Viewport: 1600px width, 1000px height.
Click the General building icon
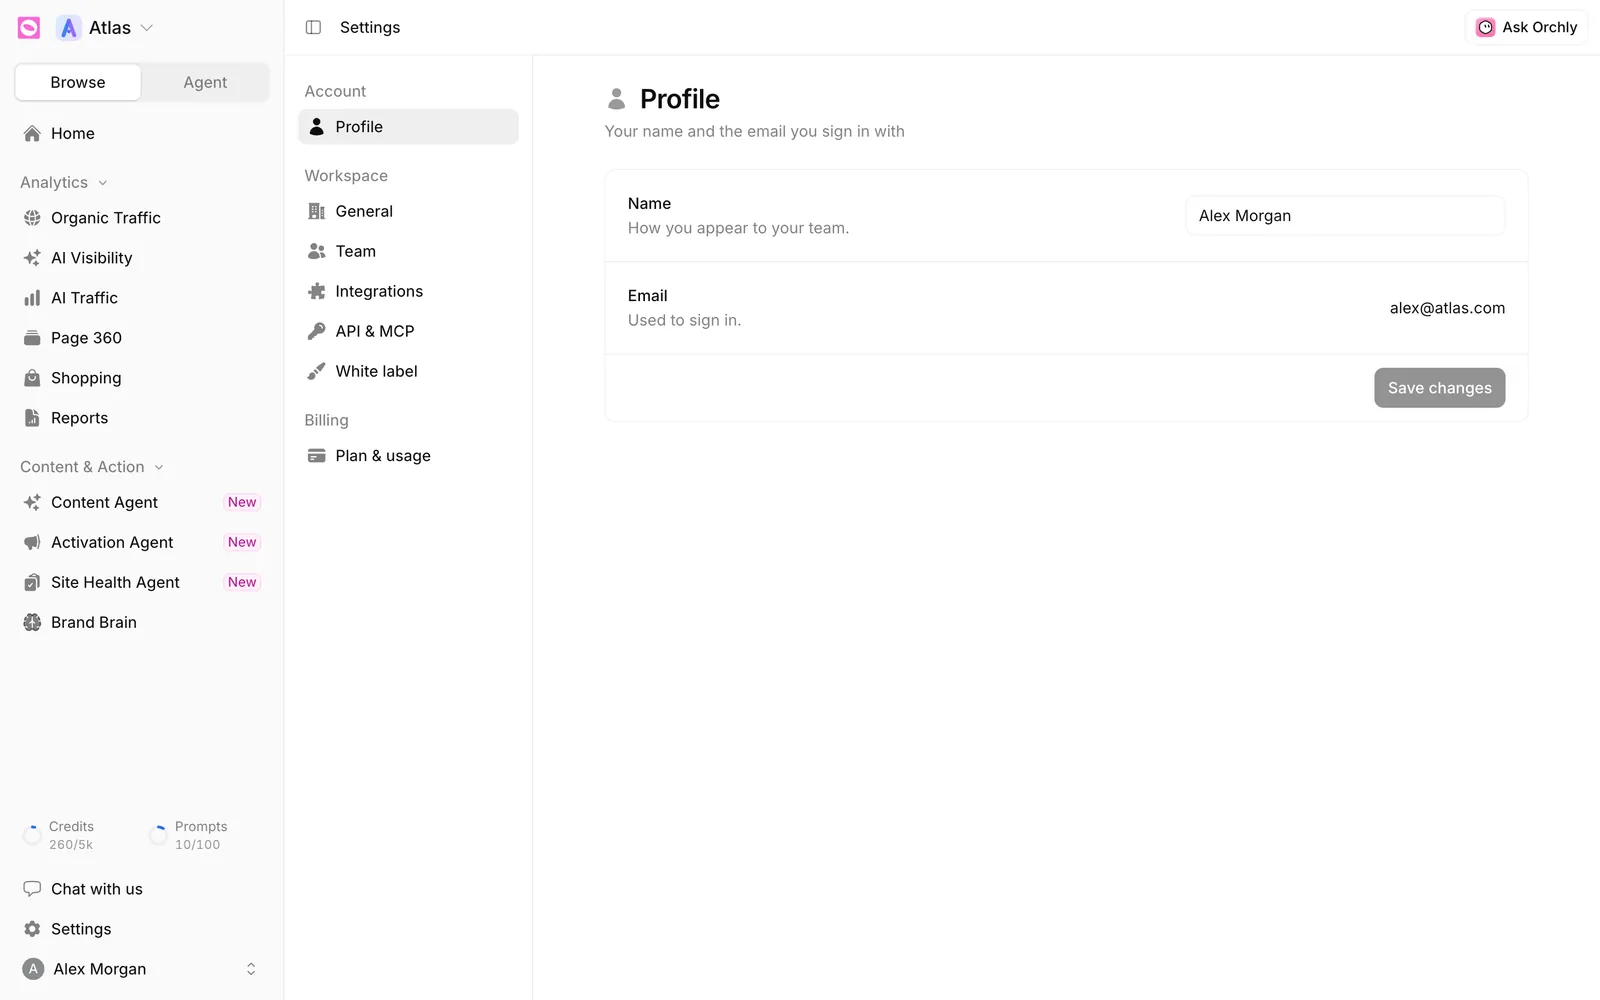click(317, 211)
